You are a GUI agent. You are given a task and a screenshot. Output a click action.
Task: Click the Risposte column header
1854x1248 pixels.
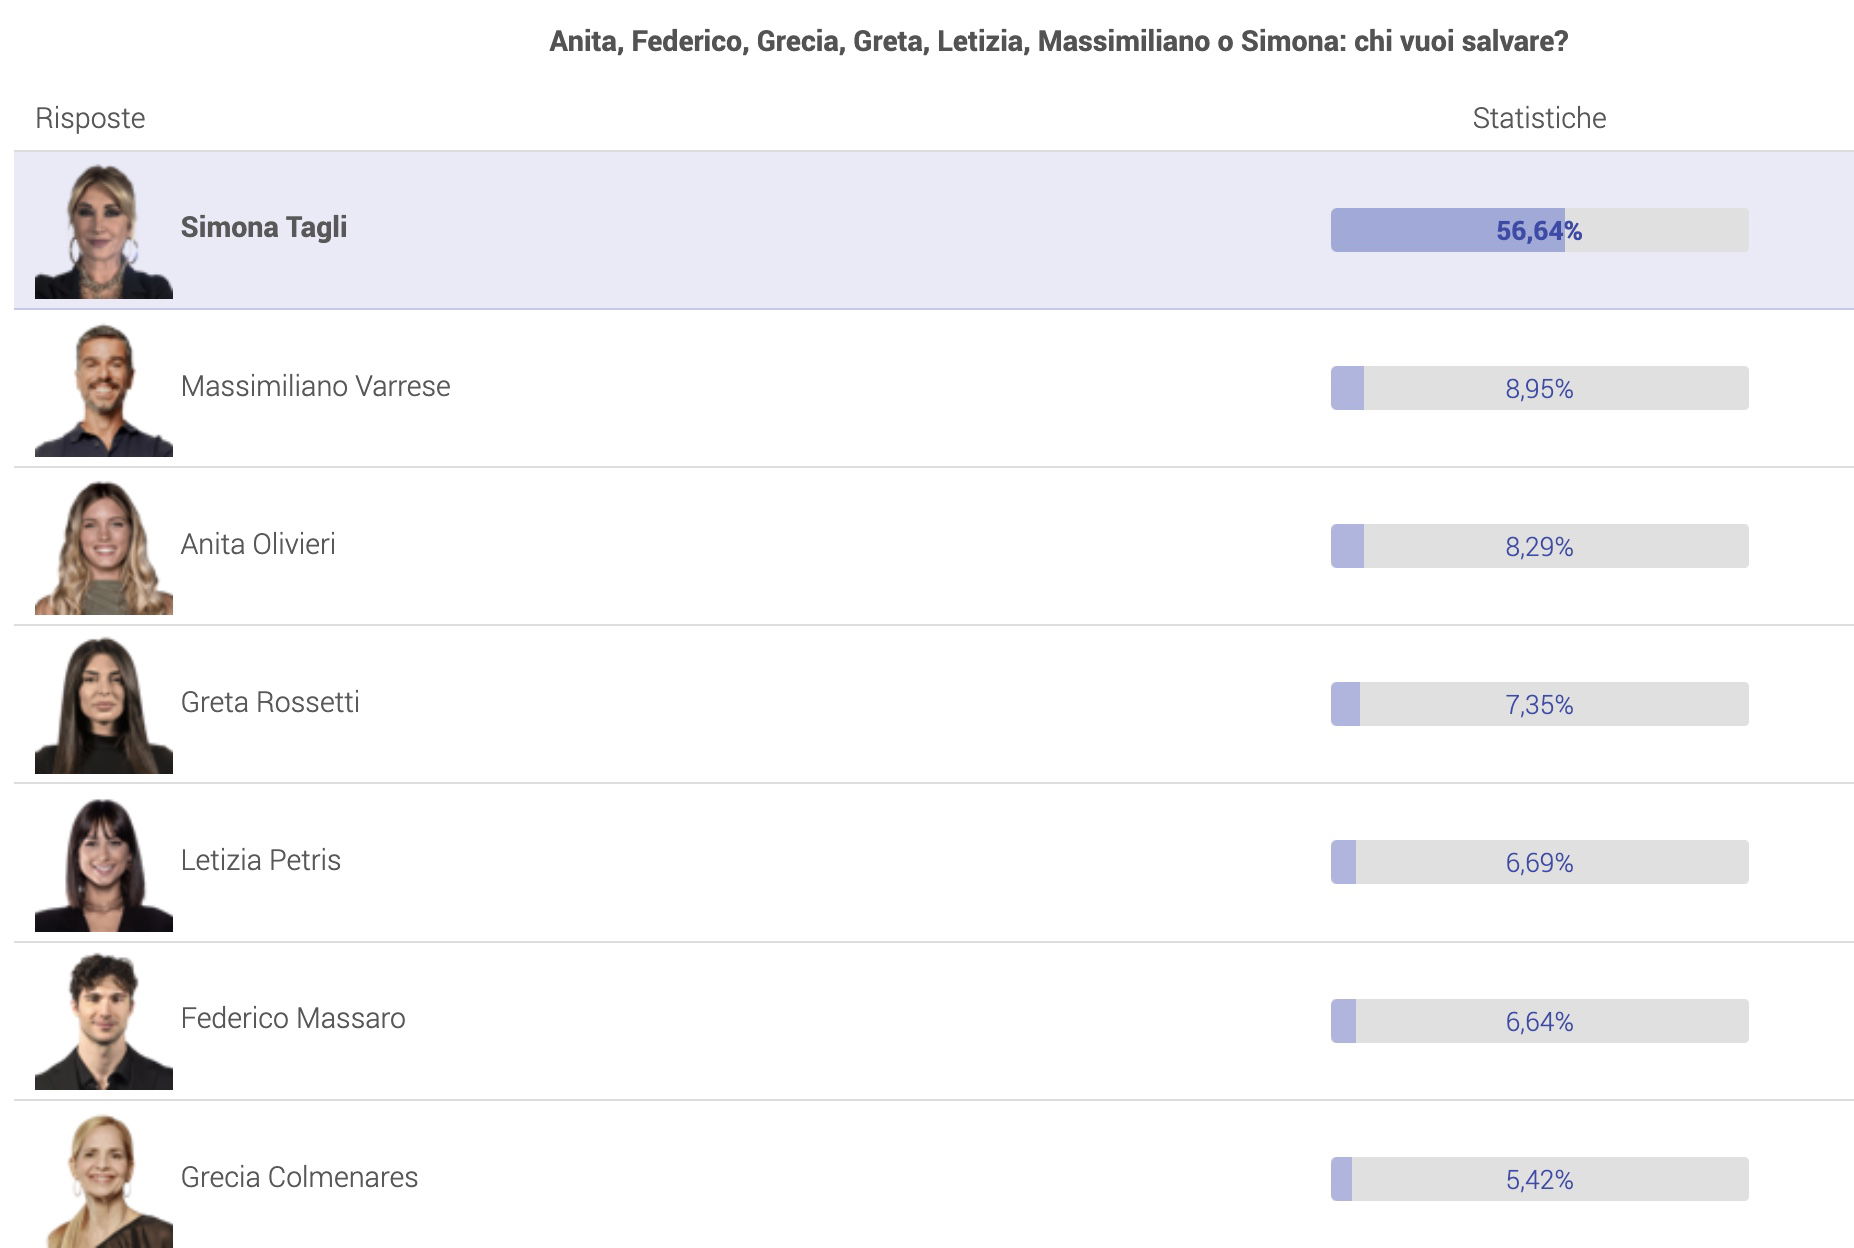(90, 119)
